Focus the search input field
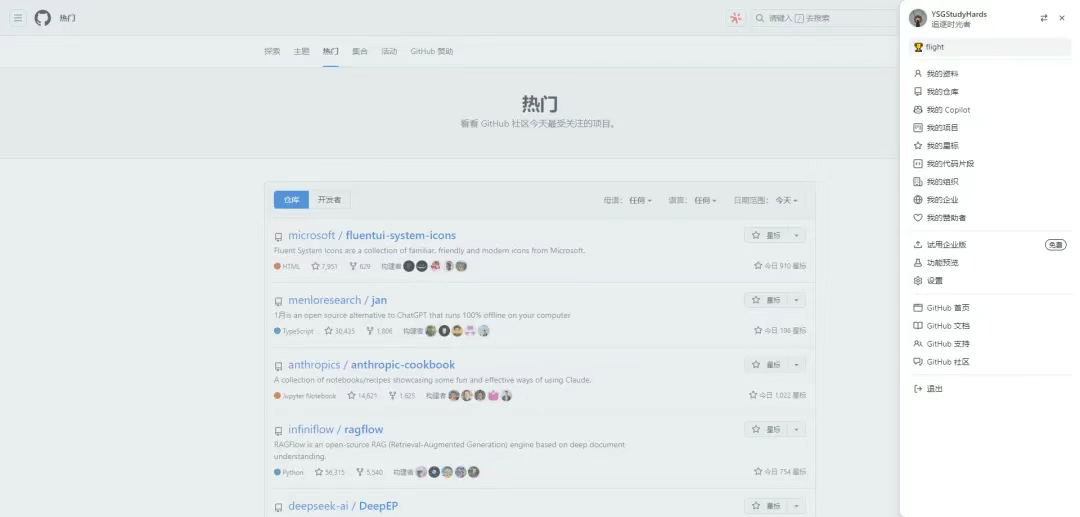Screen dimensions: 1080x517 coord(824,19)
